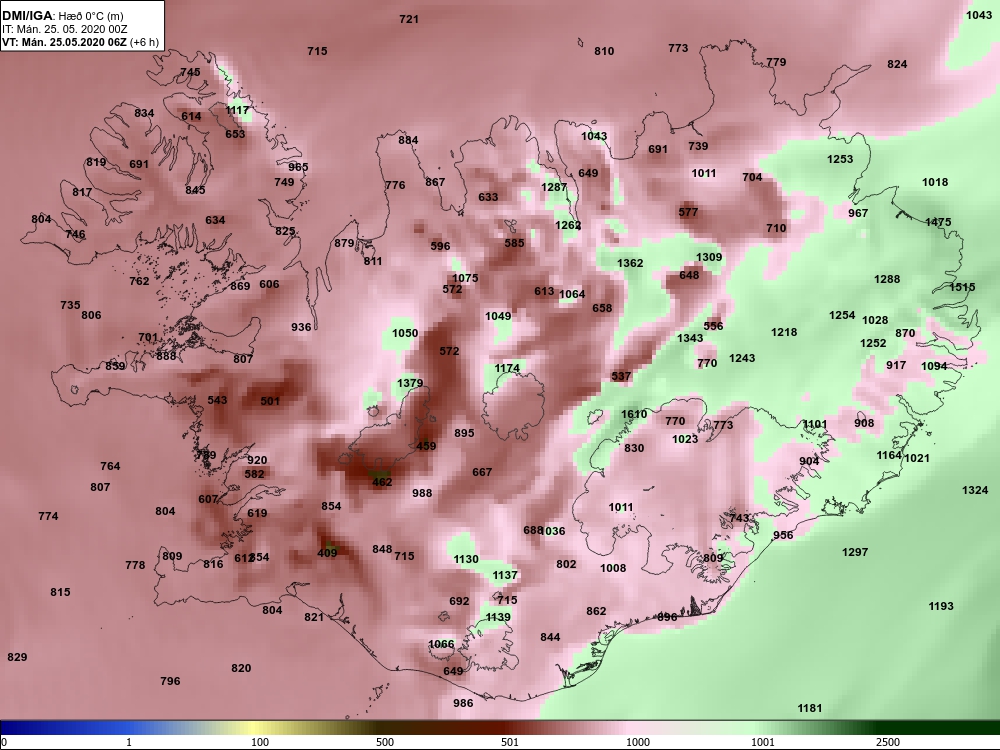The height and width of the screenshot is (750, 1000).
Task: Click the 1343 height value
Action: [x=690, y=338]
